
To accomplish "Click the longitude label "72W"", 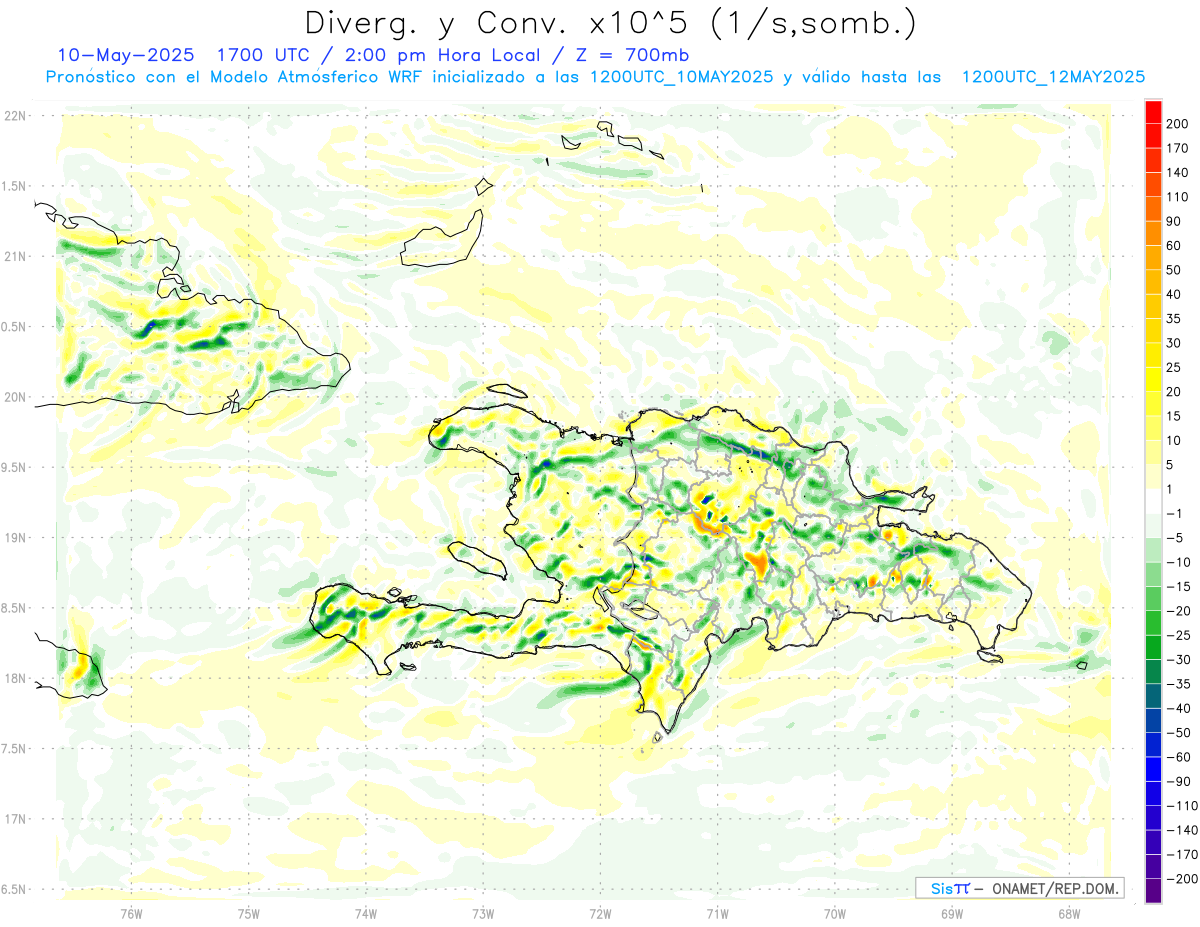I will [x=600, y=914].
